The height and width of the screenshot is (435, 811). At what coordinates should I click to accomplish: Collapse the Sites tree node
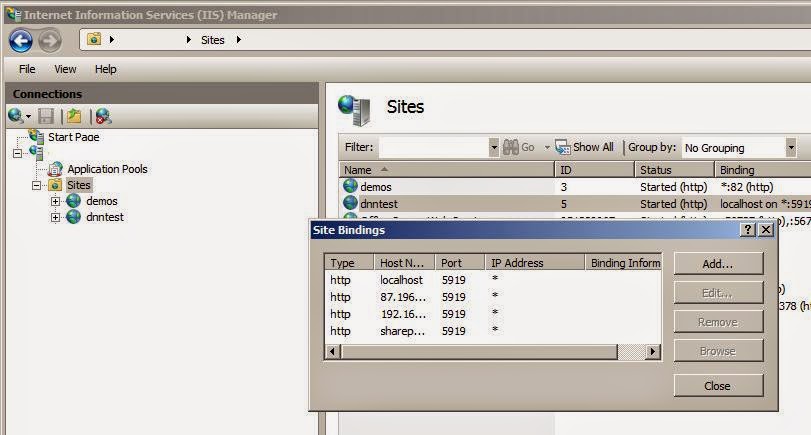click(x=36, y=185)
